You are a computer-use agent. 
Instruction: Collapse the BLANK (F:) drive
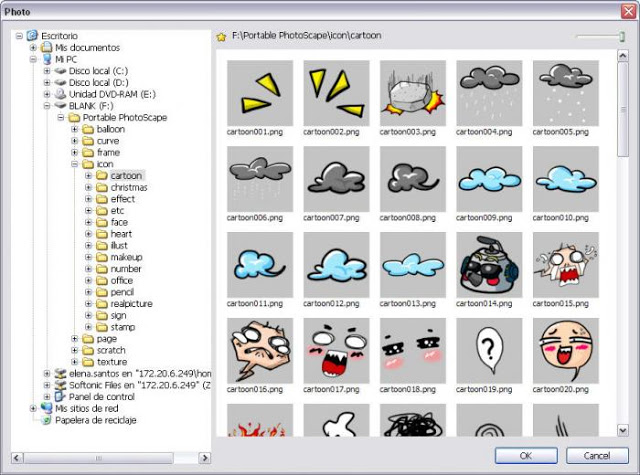tap(47, 106)
